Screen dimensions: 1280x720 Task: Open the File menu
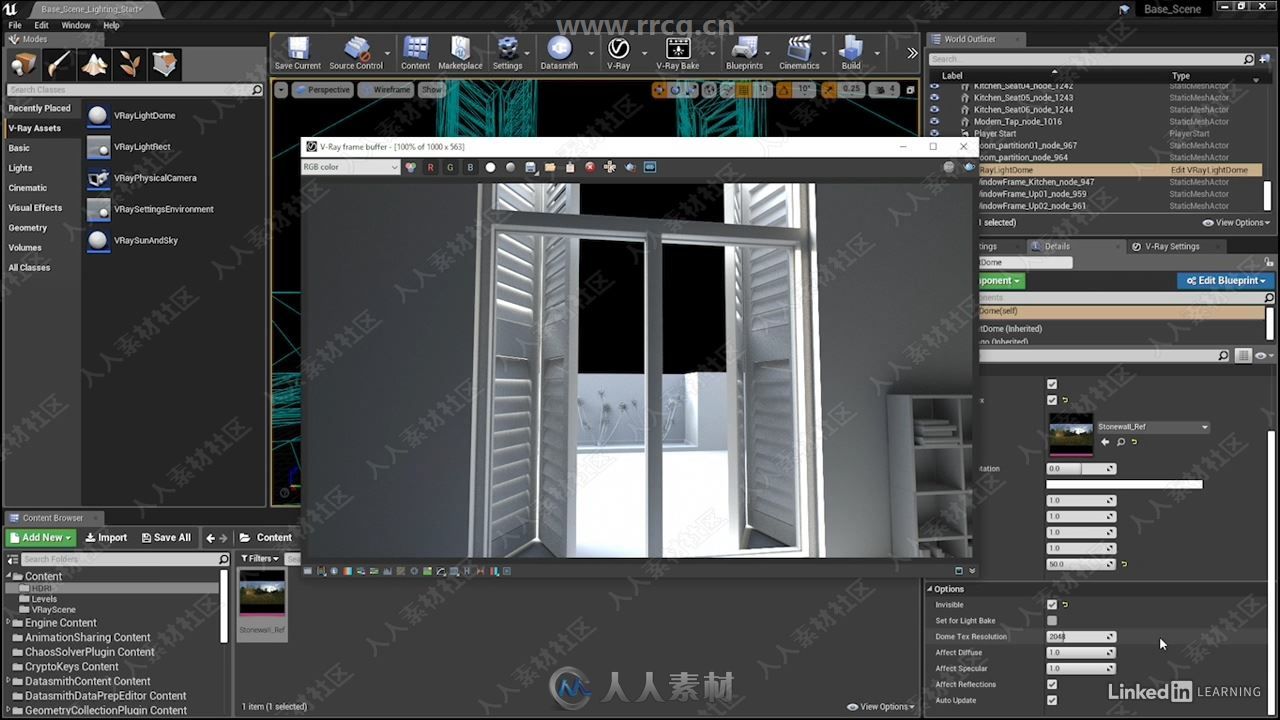pos(15,25)
